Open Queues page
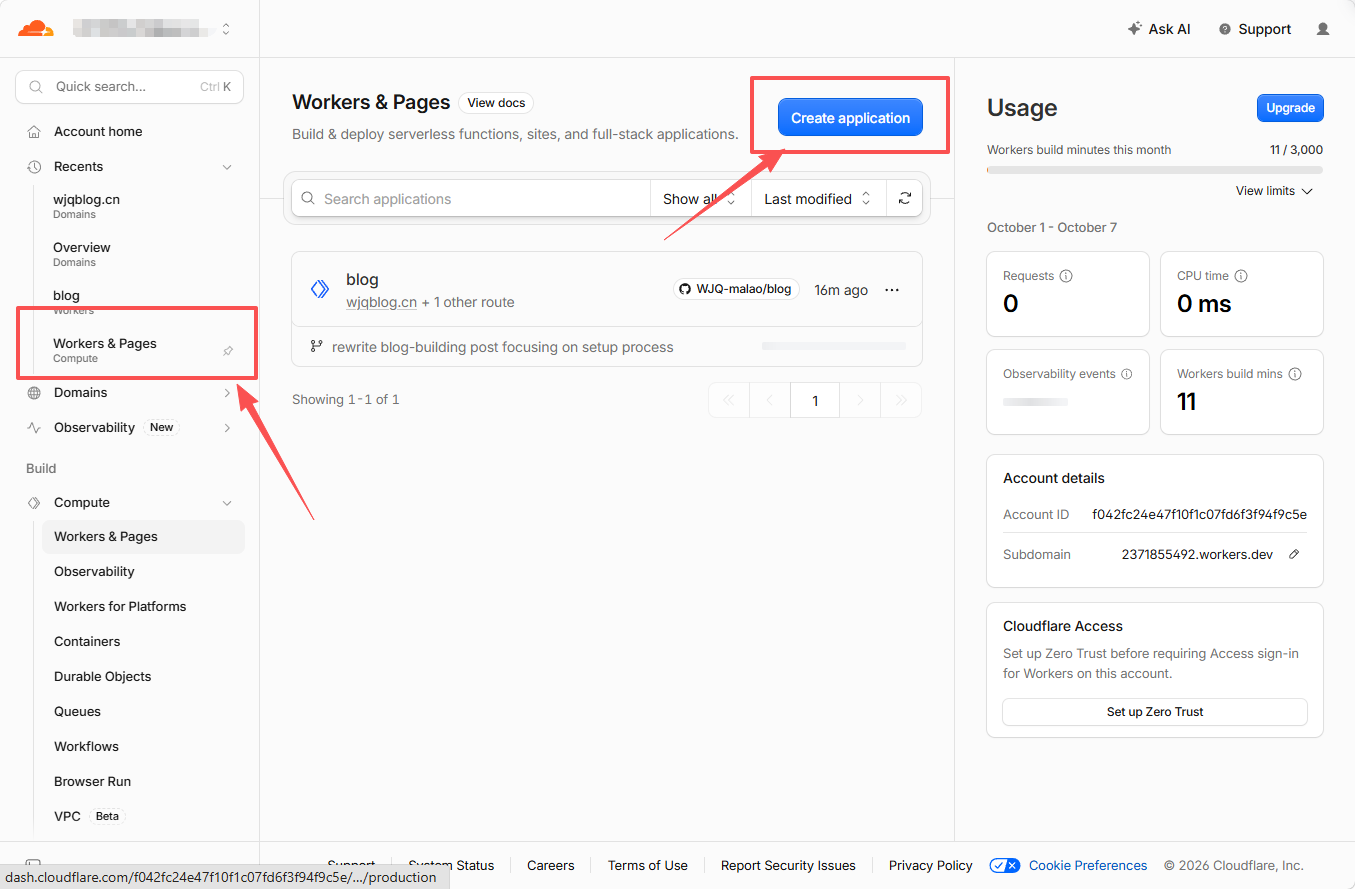The width and height of the screenshot is (1355, 889). click(78, 712)
